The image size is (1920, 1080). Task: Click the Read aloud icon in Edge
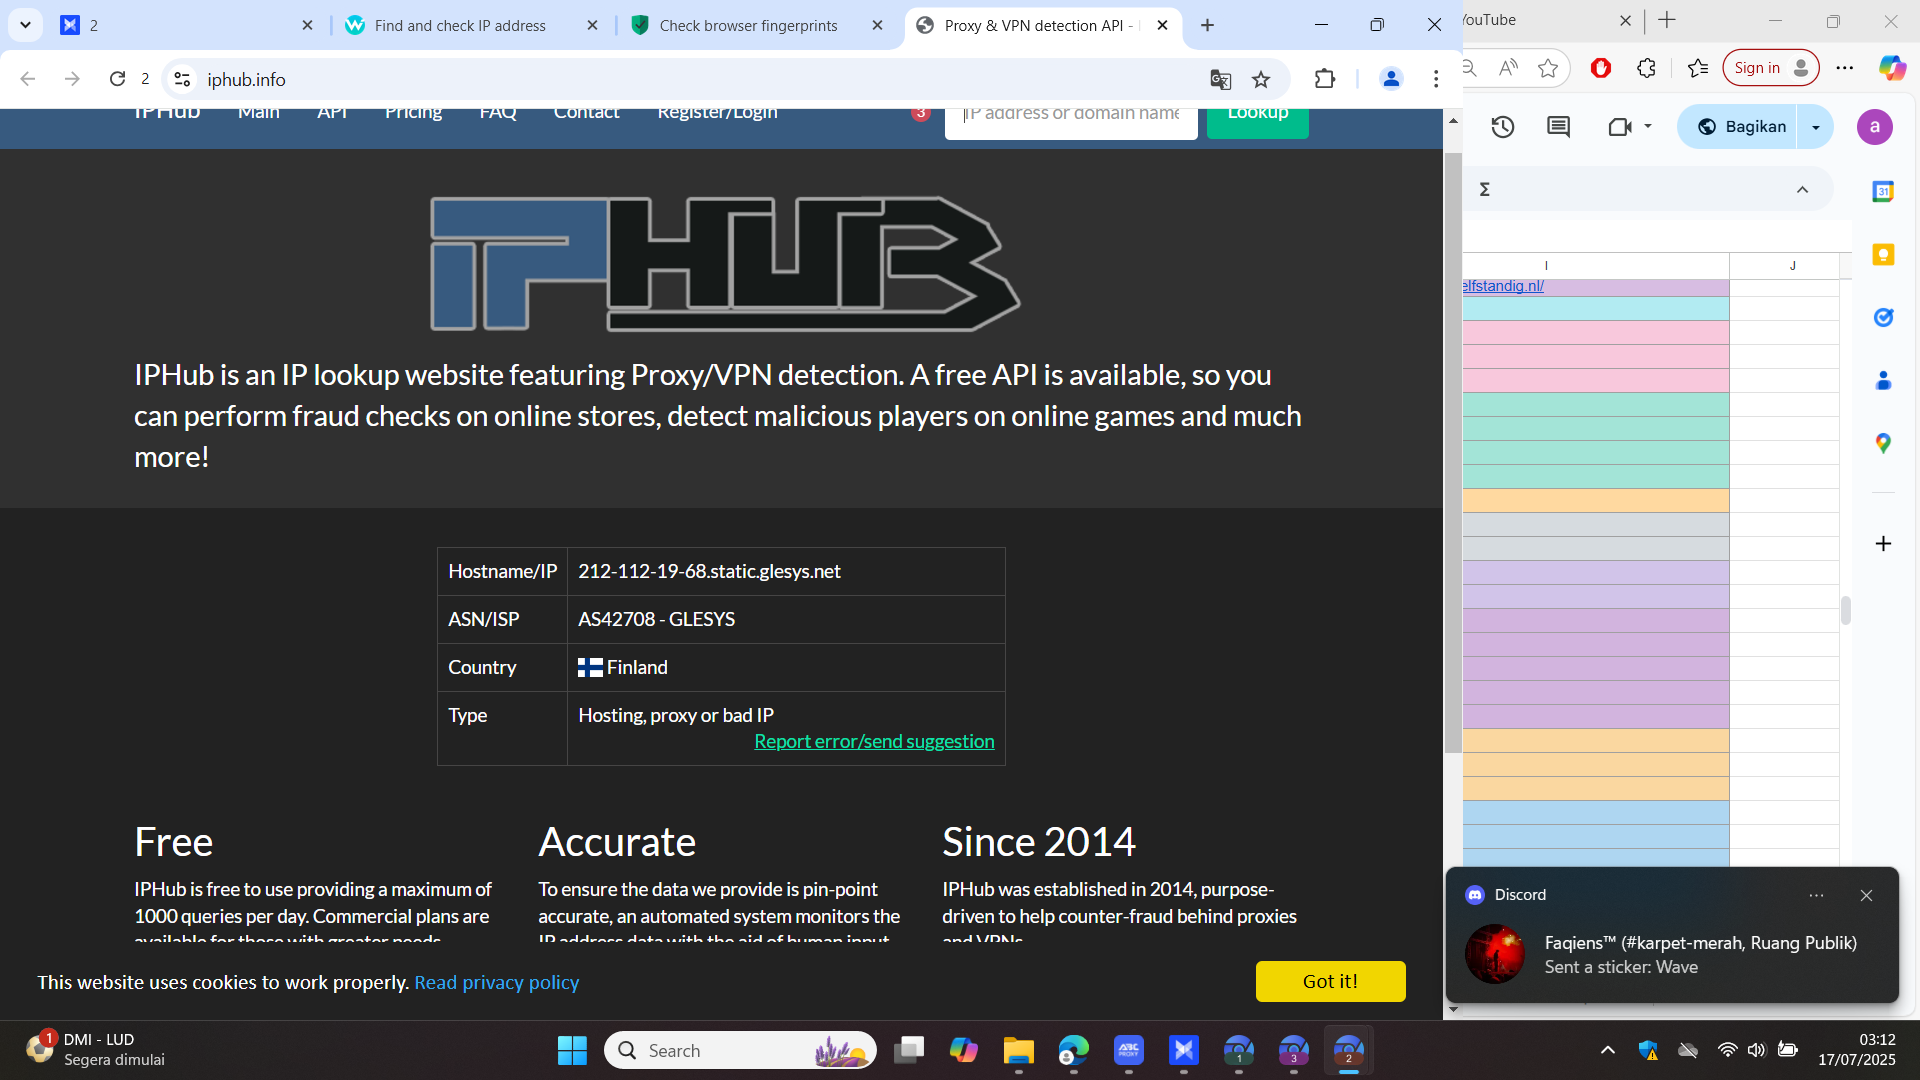1508,68
